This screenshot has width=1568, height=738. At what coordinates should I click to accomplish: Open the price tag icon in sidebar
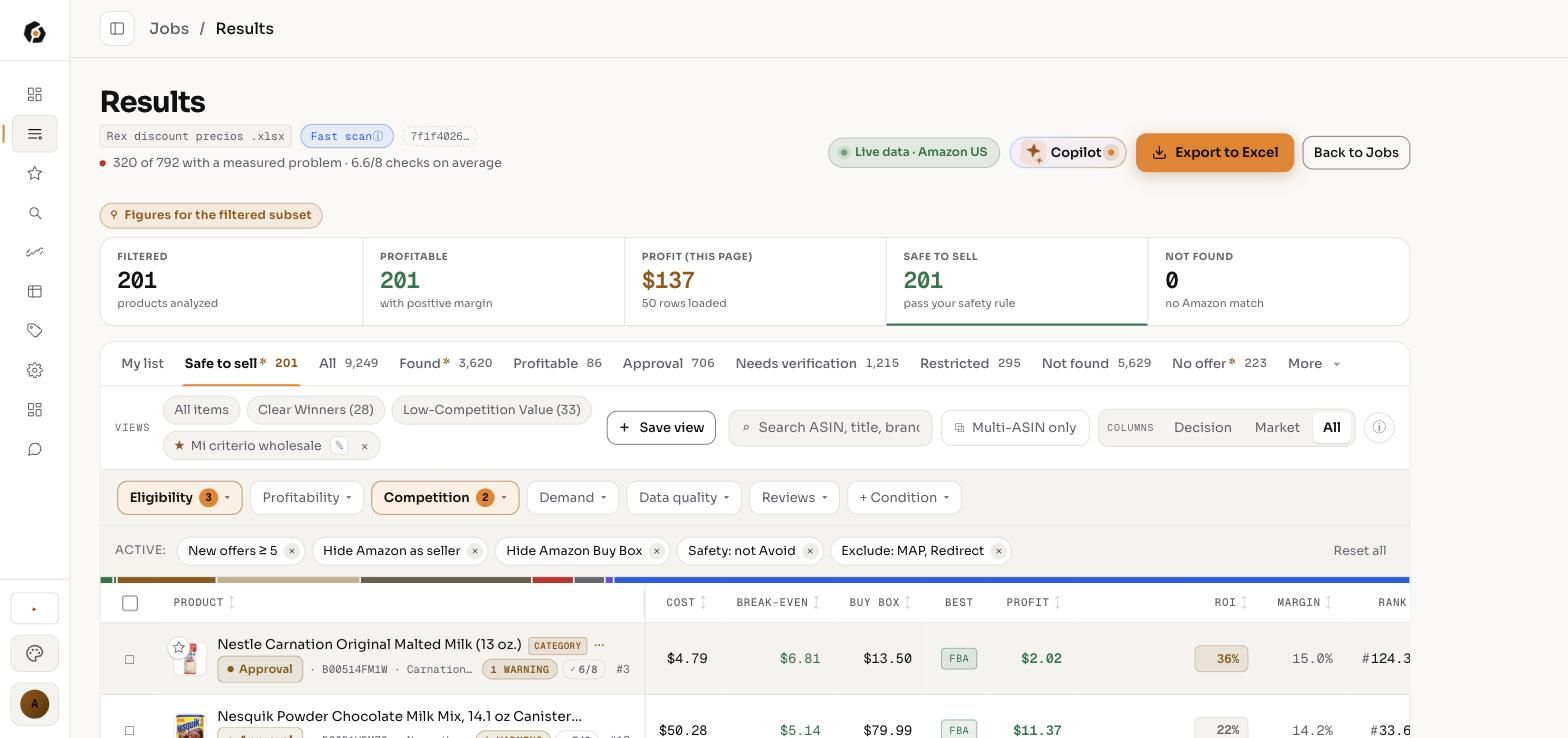(x=35, y=330)
